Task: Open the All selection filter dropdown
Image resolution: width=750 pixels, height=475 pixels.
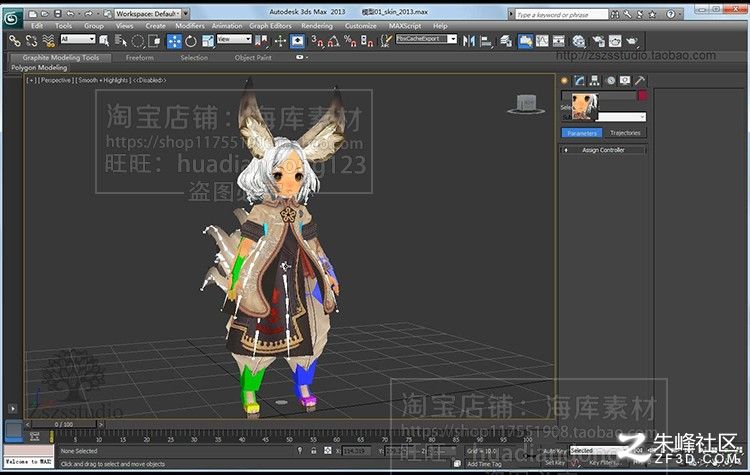Action: tap(77, 39)
